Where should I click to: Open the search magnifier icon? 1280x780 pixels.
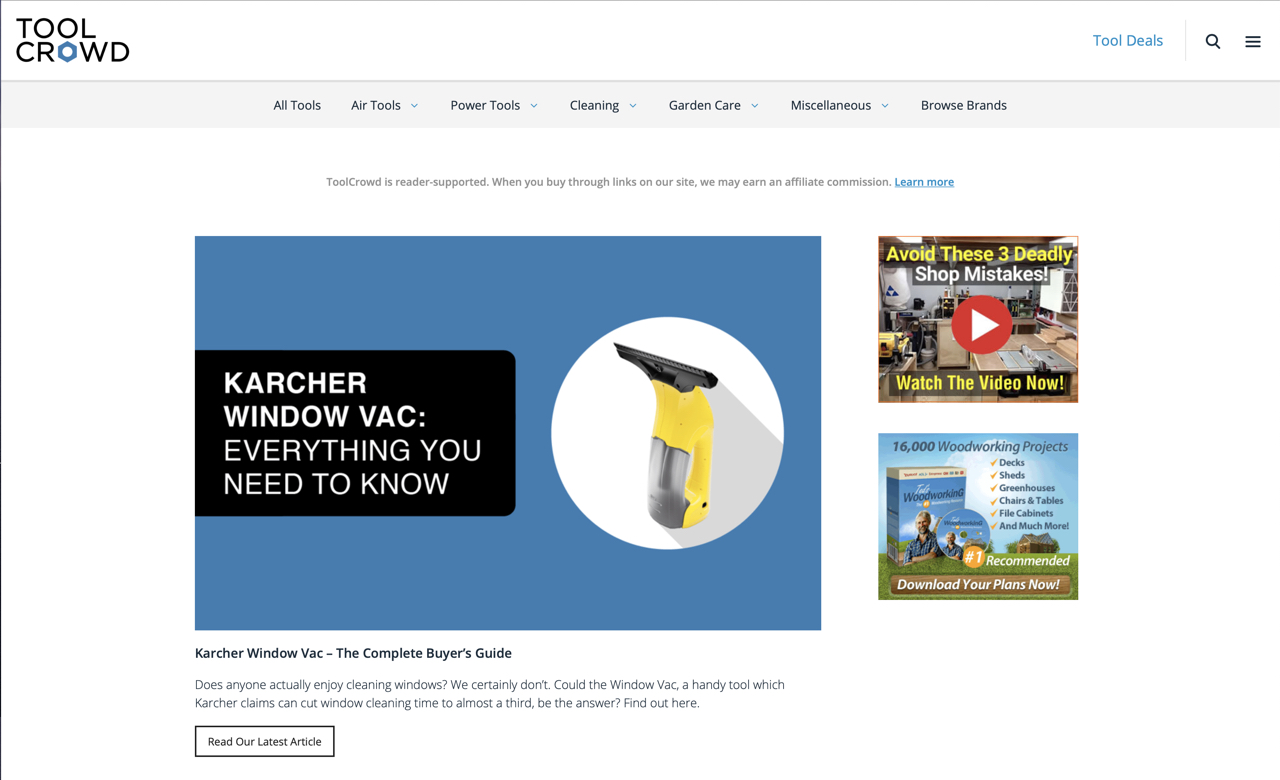(x=1213, y=41)
